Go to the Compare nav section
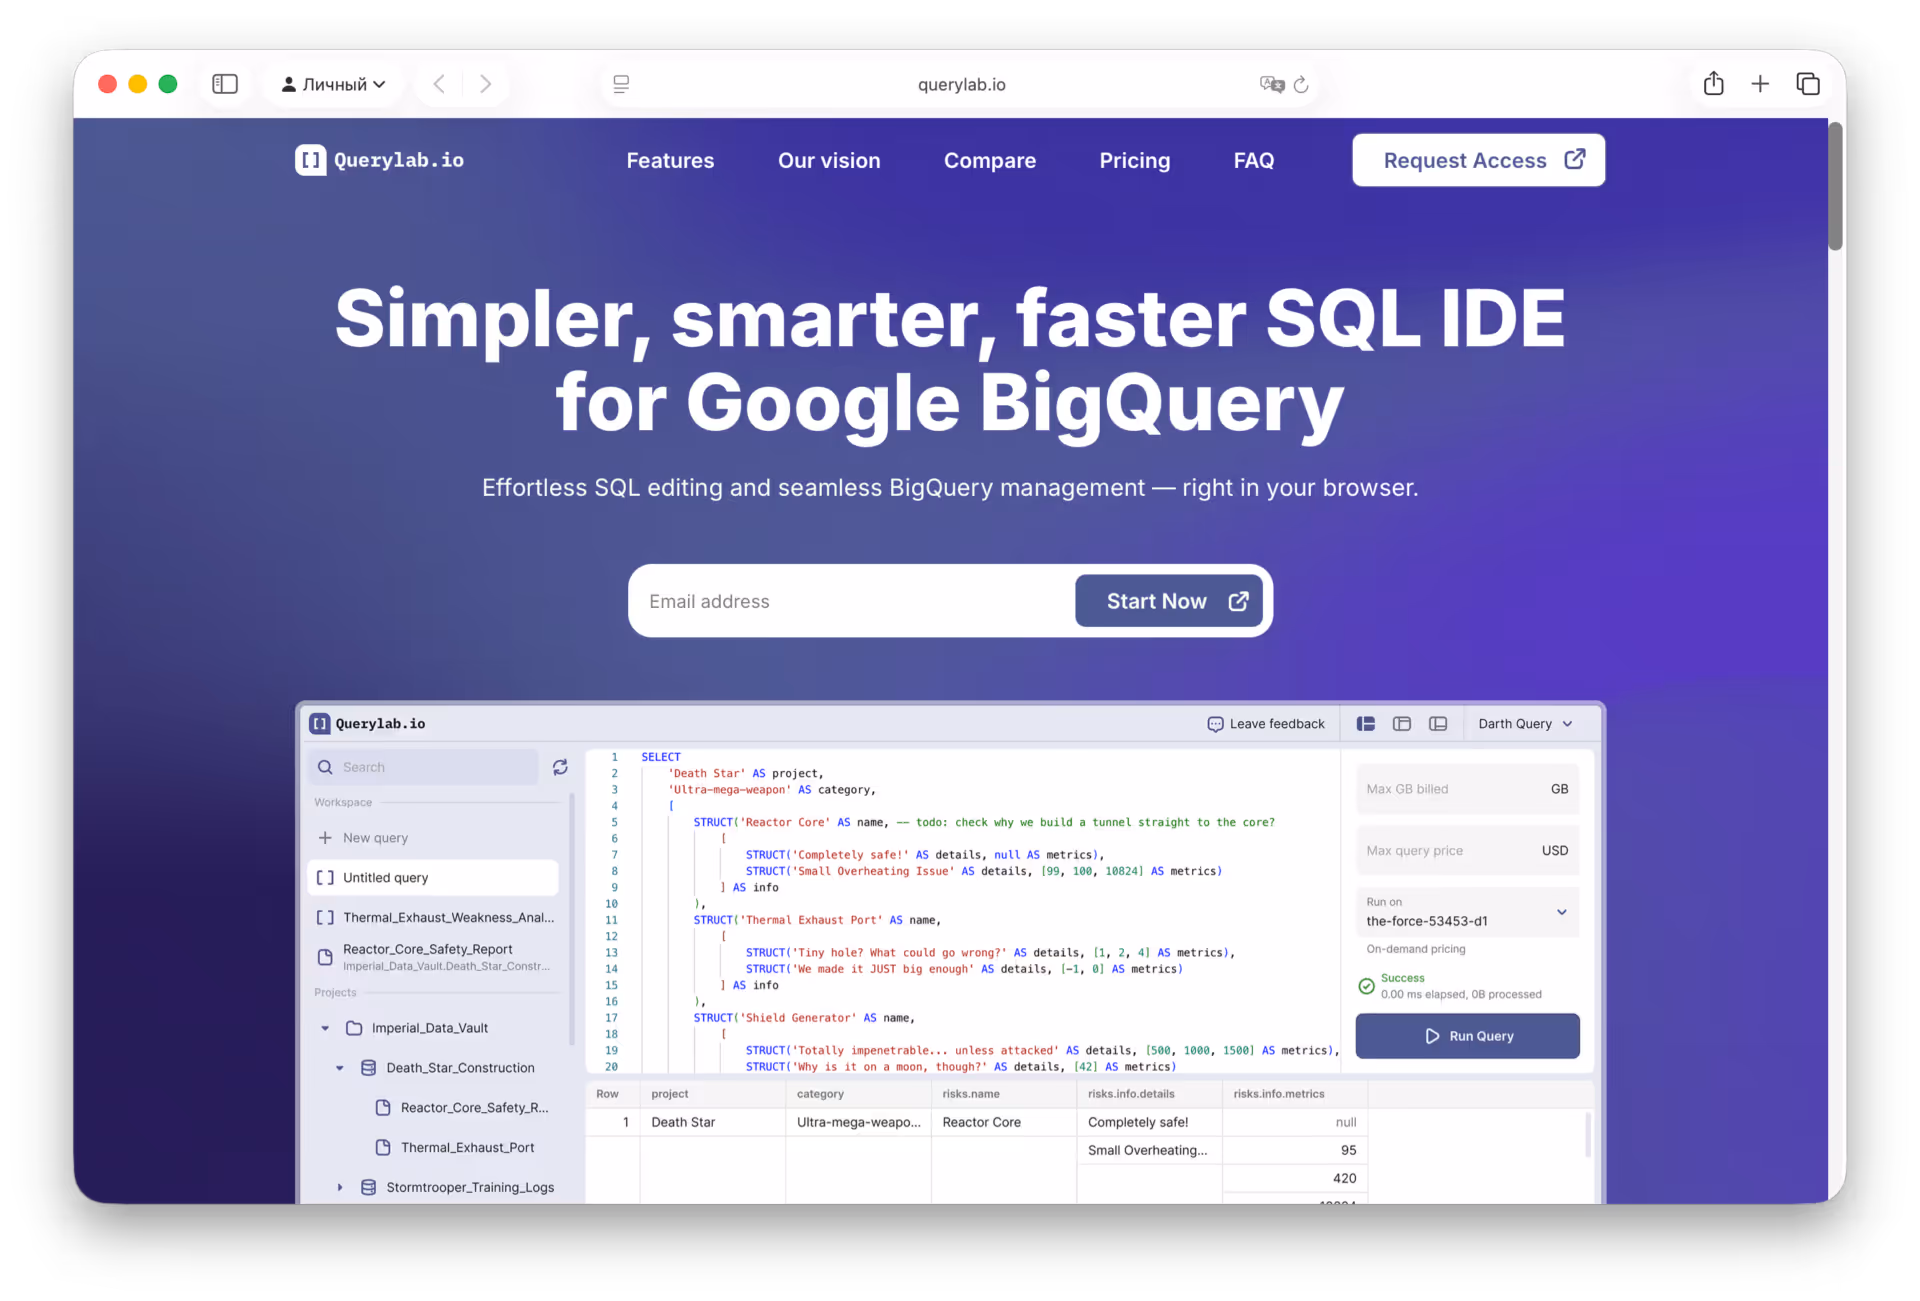Image resolution: width=1920 pixels, height=1301 pixels. click(x=989, y=160)
